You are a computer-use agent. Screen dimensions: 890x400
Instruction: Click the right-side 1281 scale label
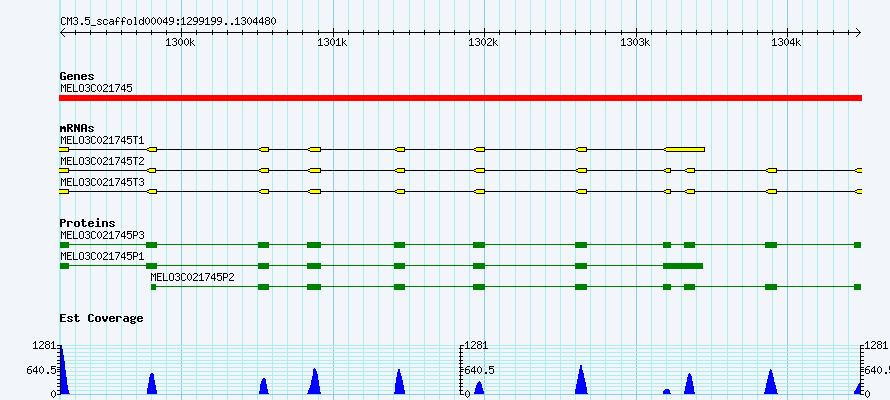point(875,346)
